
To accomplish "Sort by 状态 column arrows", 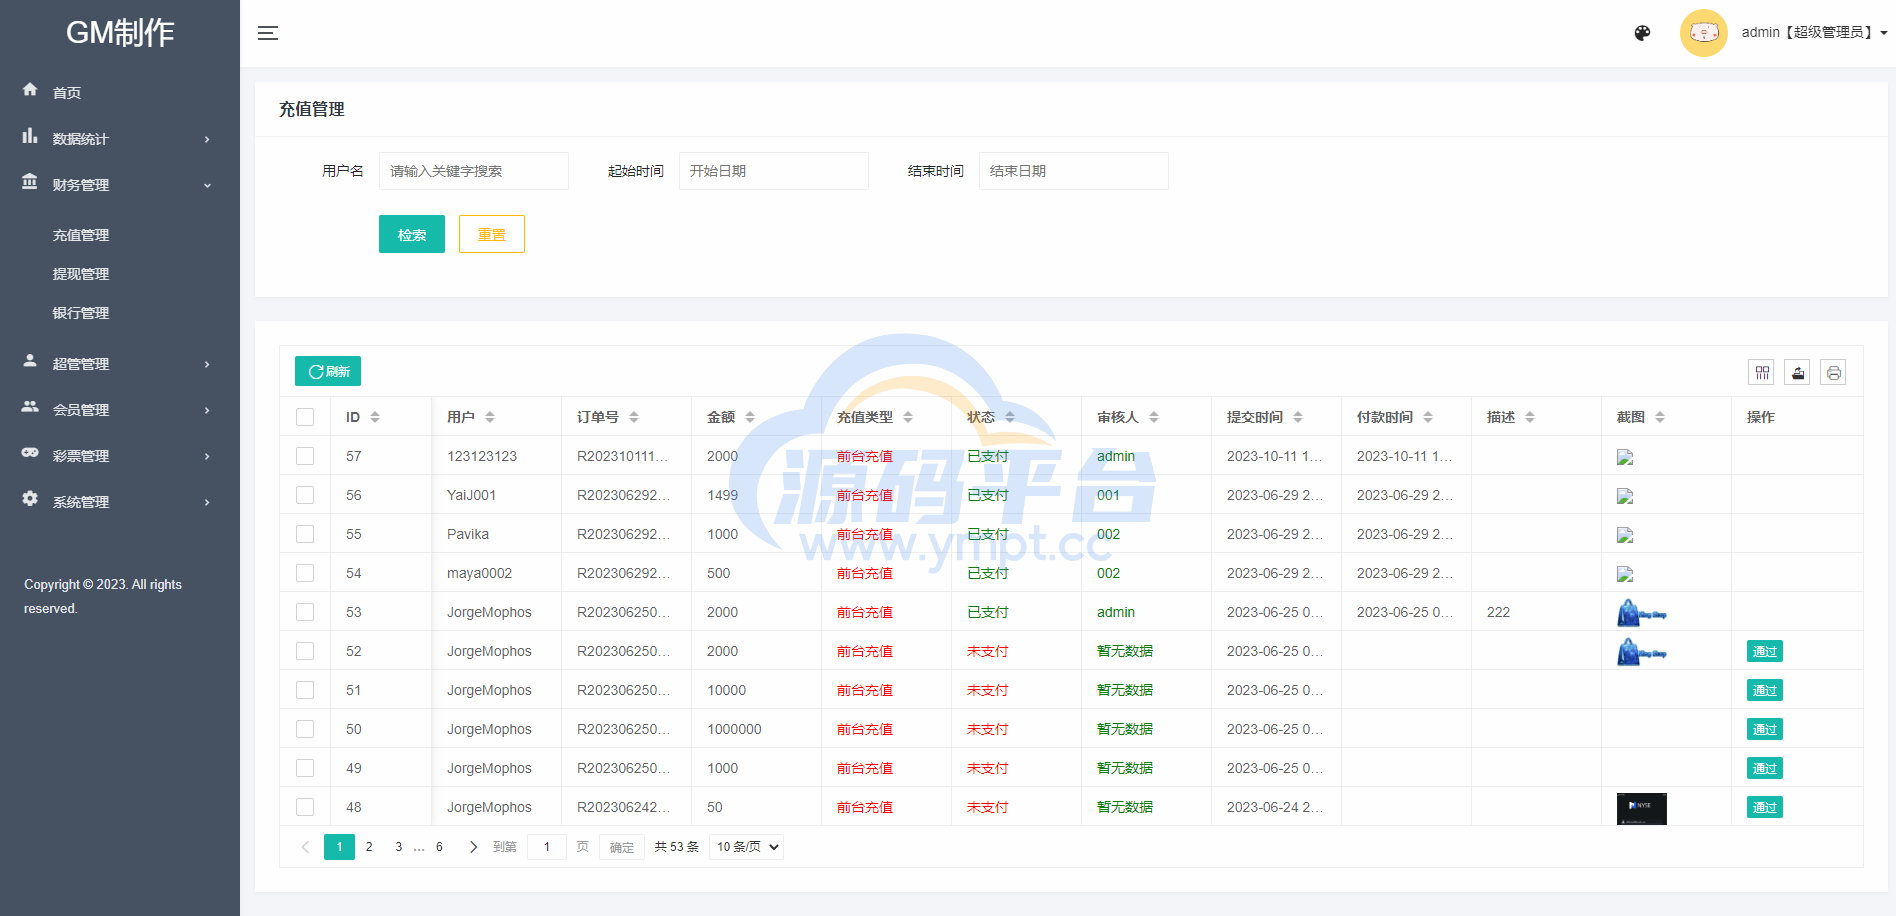I will [x=1010, y=417].
